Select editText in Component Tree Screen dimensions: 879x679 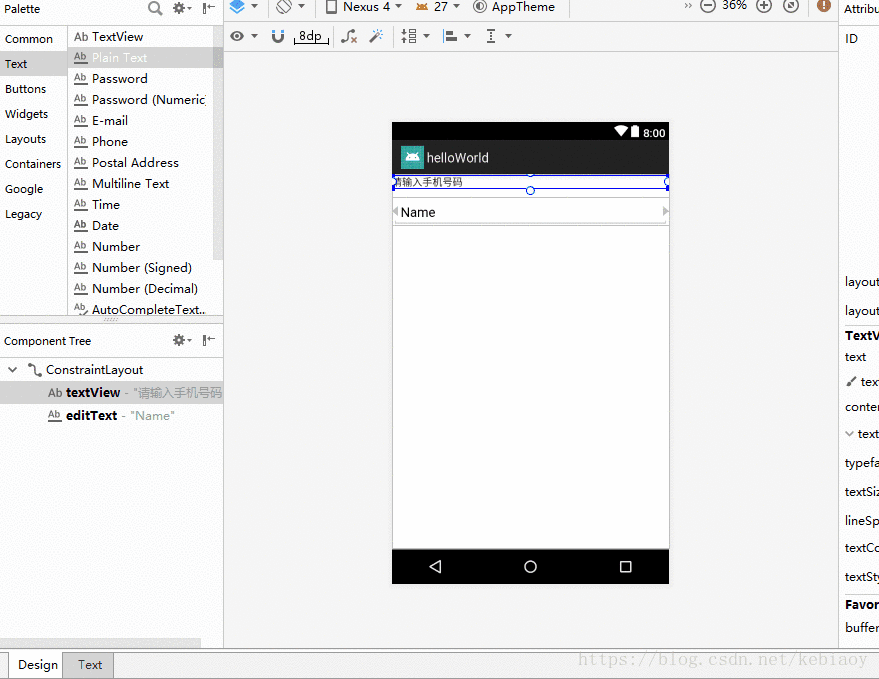[x=112, y=415]
